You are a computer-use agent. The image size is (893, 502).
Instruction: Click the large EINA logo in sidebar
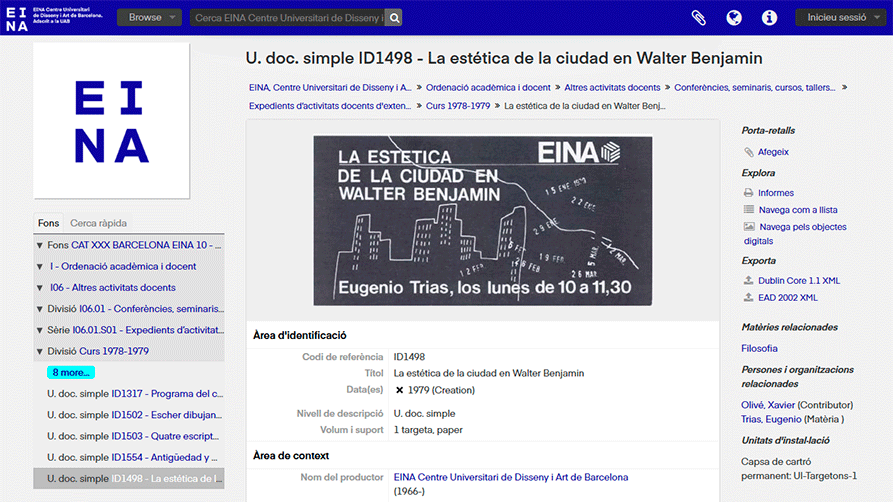[112, 121]
